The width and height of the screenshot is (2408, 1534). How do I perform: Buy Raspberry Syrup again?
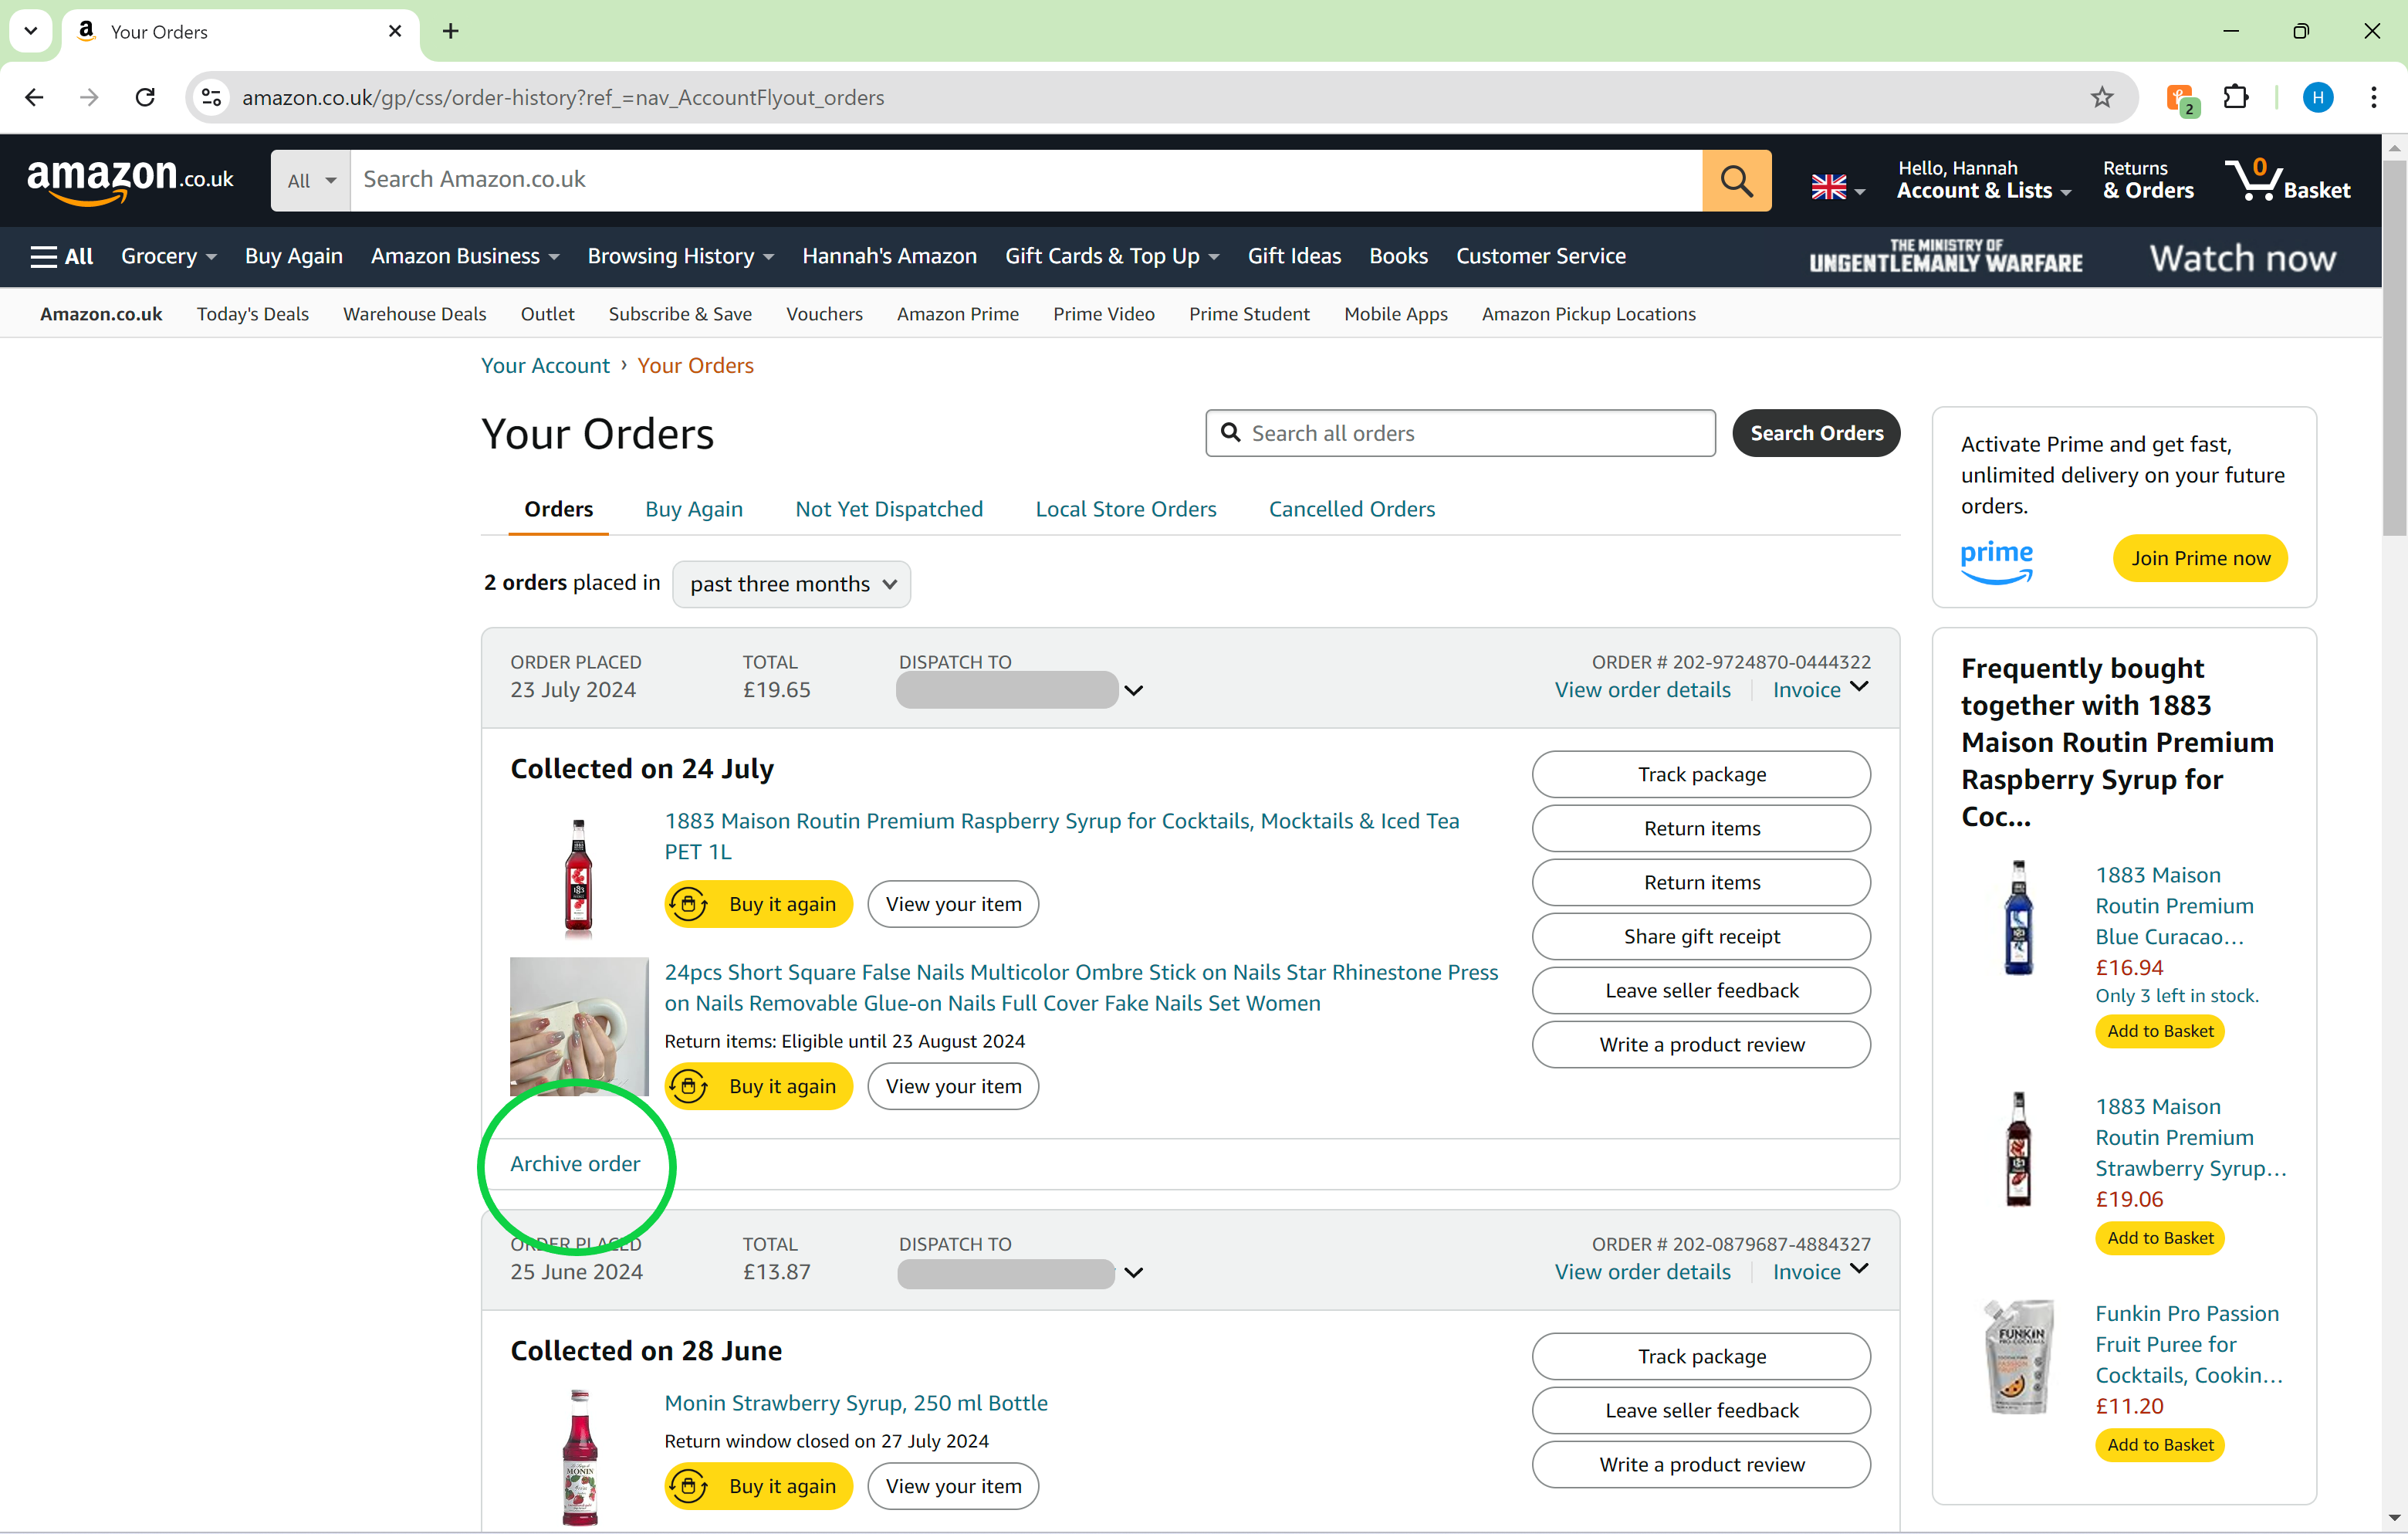point(759,905)
